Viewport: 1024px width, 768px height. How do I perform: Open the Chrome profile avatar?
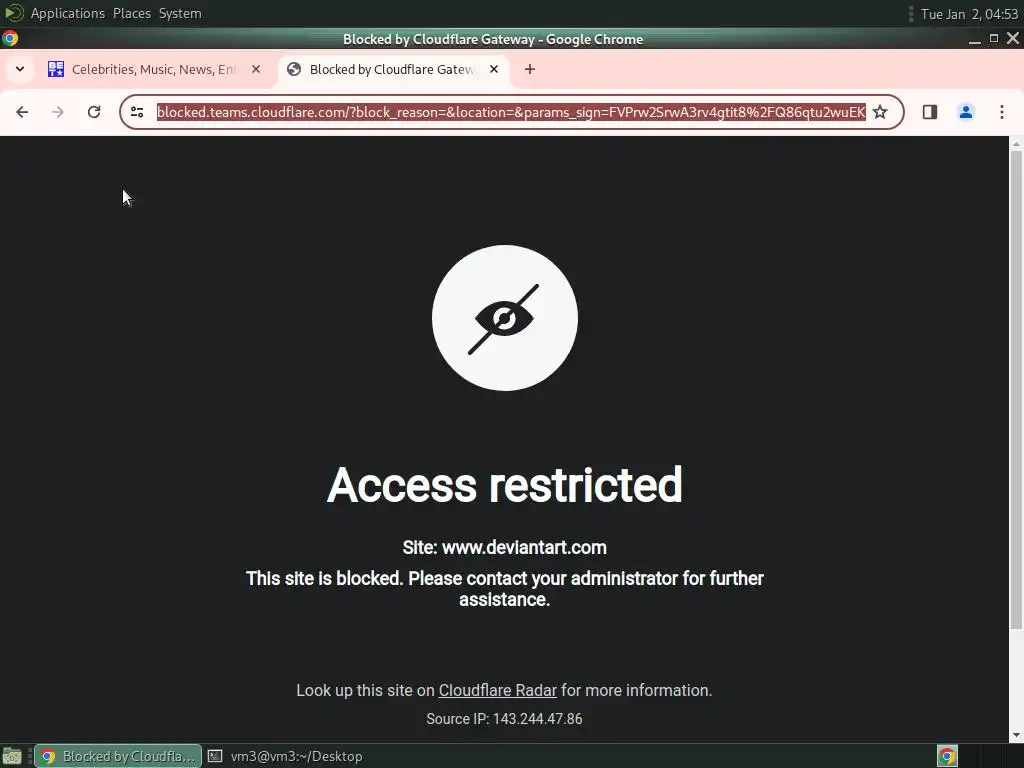966,112
